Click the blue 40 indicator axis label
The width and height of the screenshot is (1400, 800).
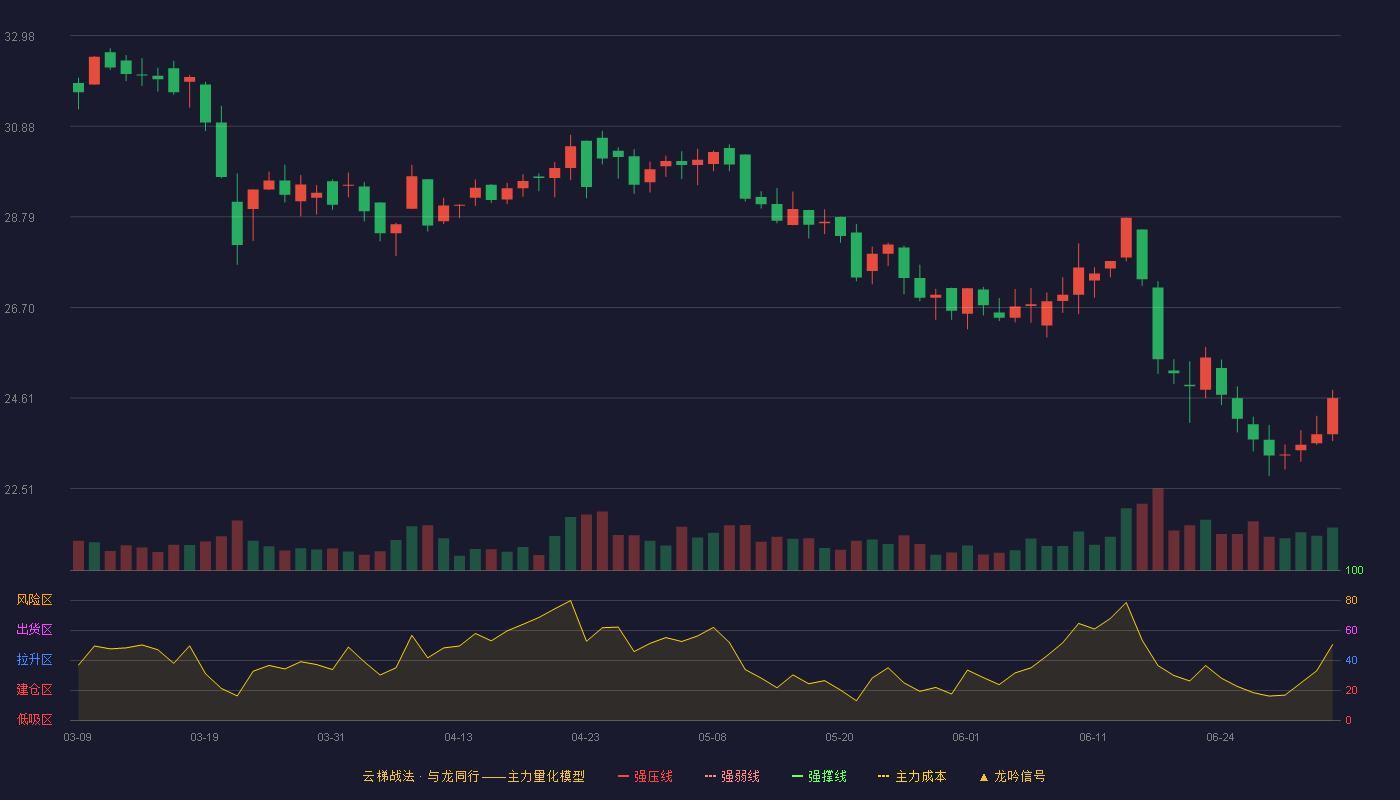(1351, 660)
